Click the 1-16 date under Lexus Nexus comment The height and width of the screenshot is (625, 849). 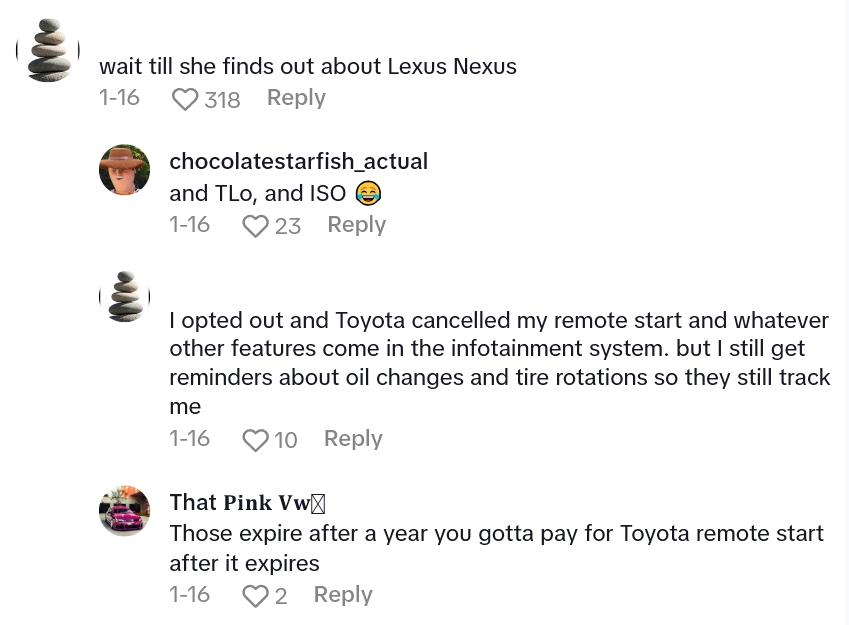[119, 98]
